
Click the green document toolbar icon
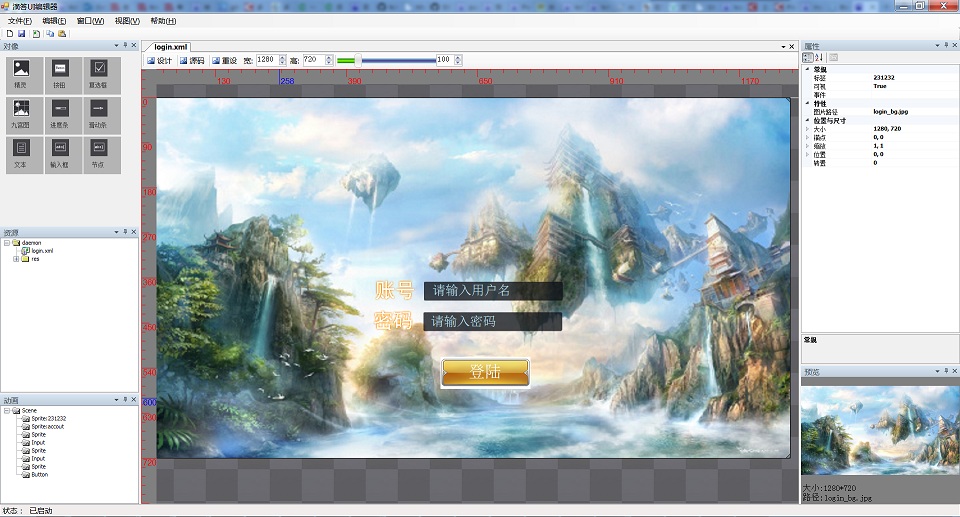[37, 34]
